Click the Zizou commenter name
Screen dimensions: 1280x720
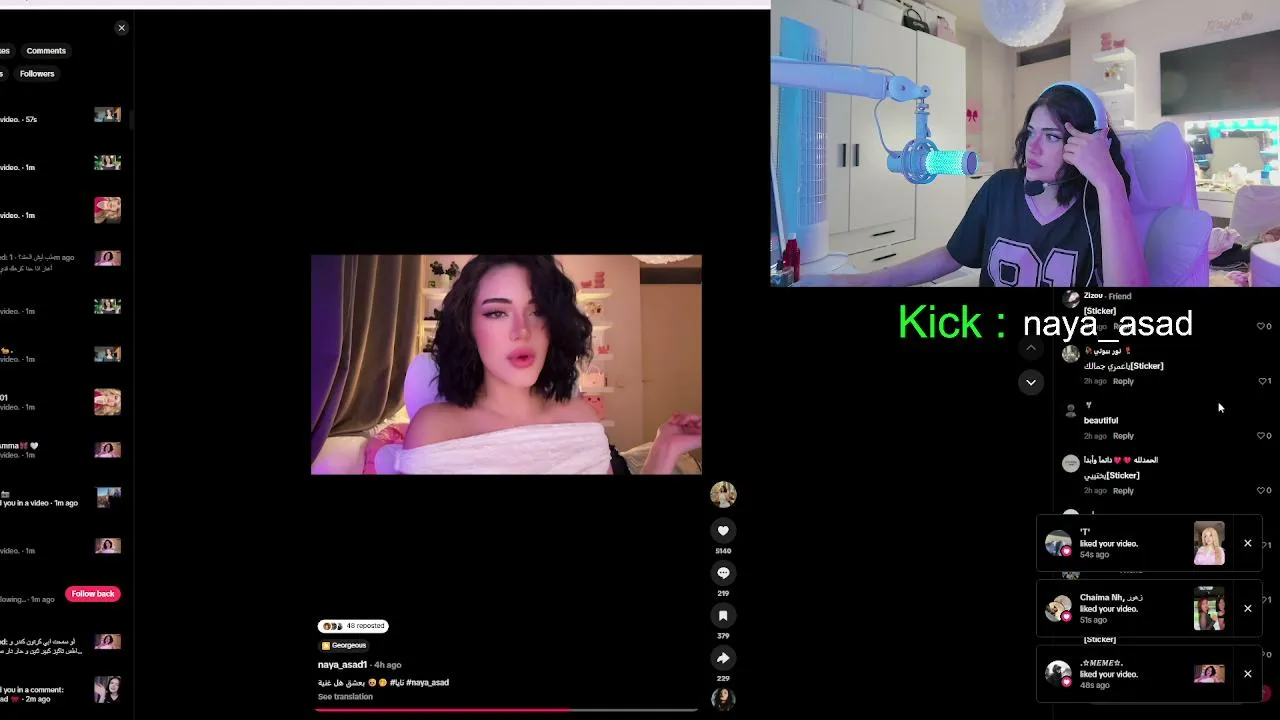[1093, 296]
